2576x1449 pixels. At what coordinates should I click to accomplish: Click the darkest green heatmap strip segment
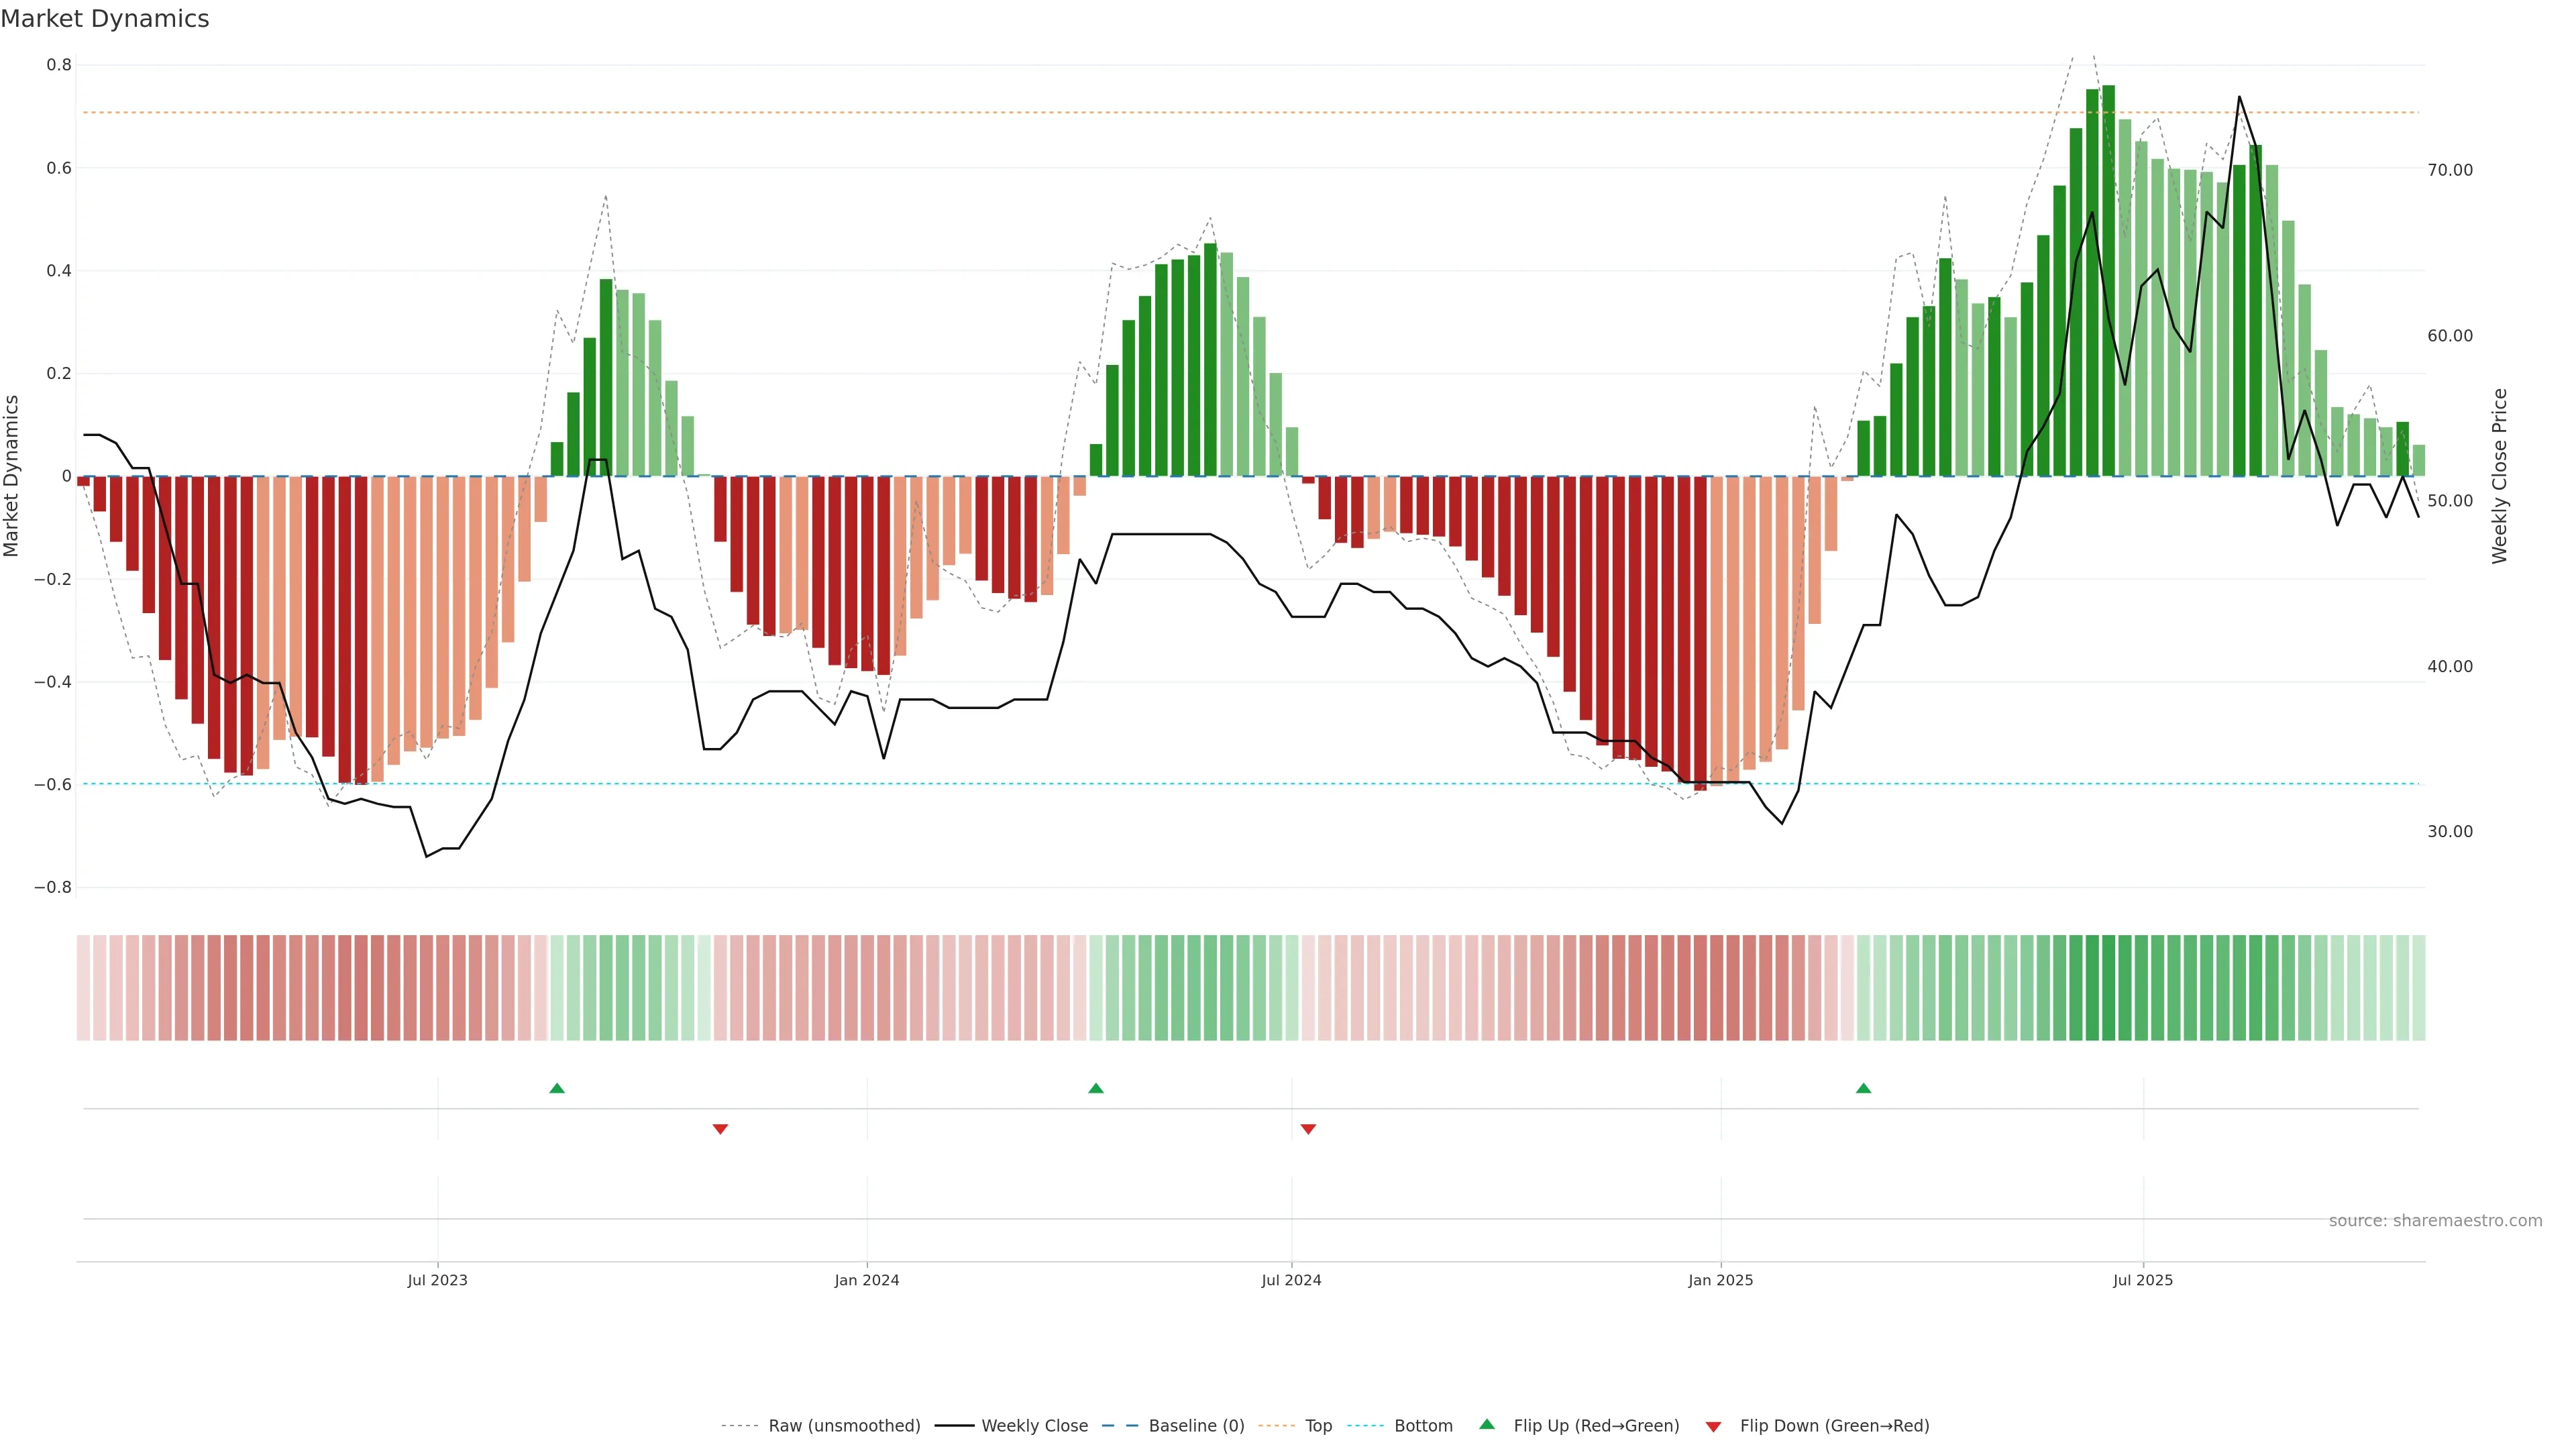click(x=2108, y=988)
